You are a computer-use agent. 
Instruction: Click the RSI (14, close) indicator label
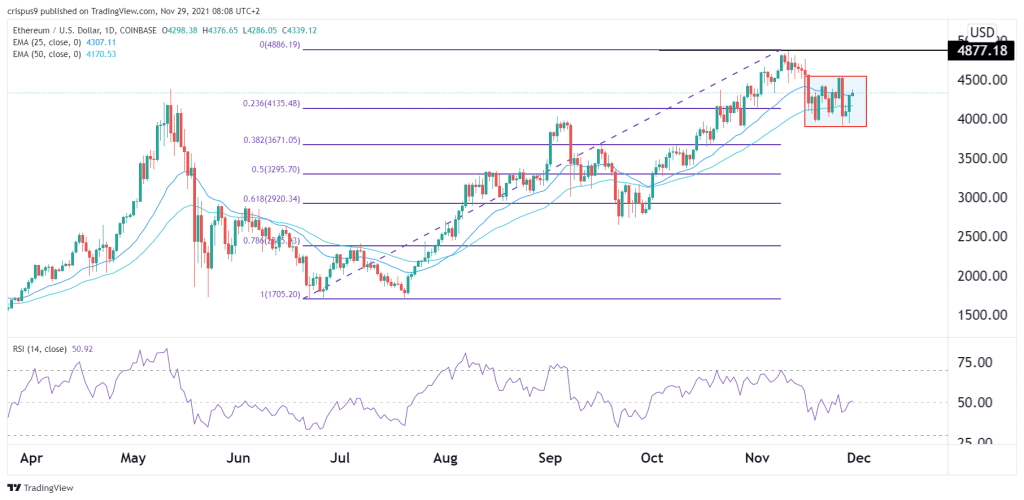pyautogui.click(x=38, y=349)
